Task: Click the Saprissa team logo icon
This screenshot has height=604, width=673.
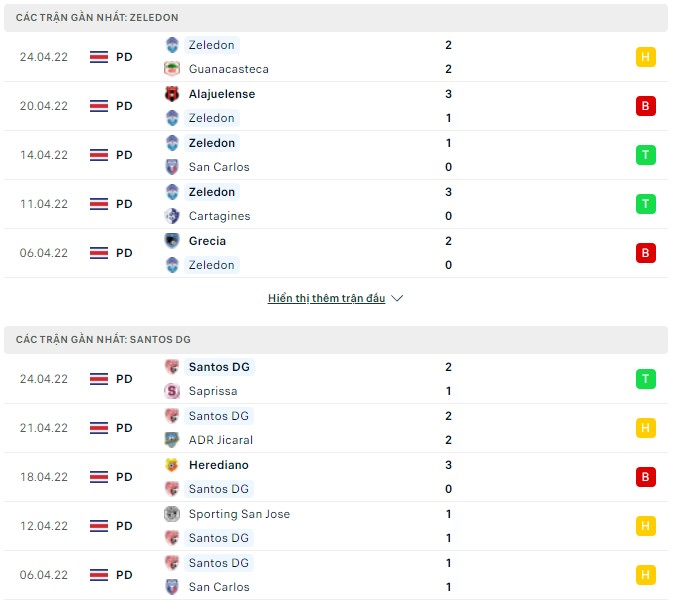Action: click(172, 391)
